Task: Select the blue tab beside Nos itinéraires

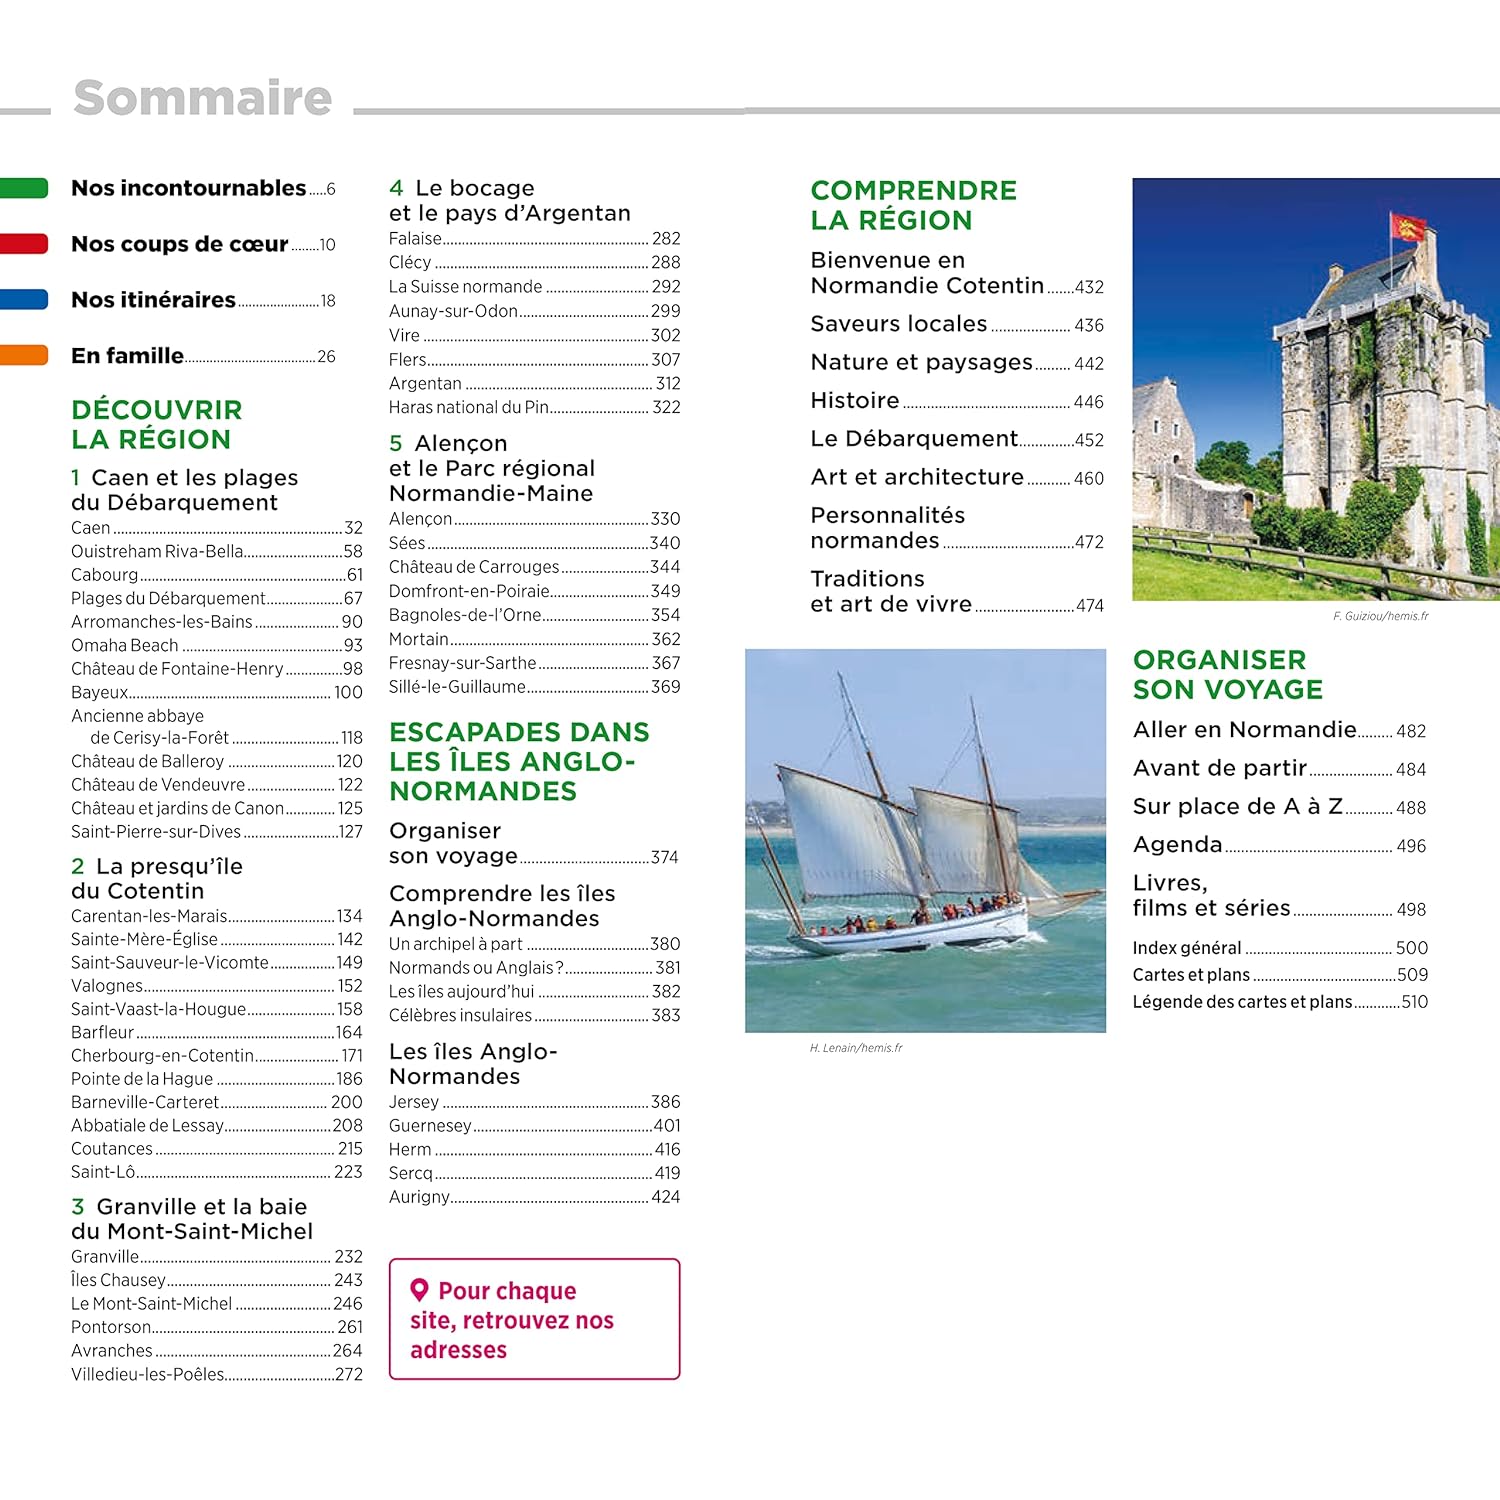Action: (x=24, y=299)
